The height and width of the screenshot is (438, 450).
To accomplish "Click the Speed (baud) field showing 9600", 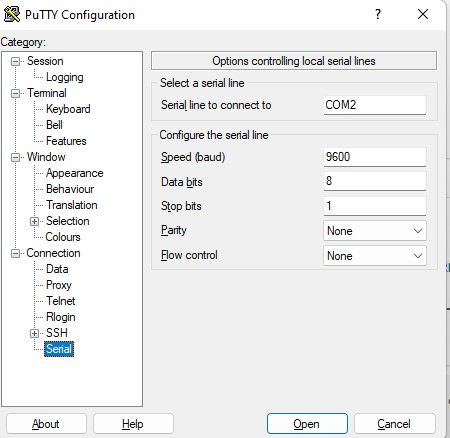I will click(x=375, y=157).
